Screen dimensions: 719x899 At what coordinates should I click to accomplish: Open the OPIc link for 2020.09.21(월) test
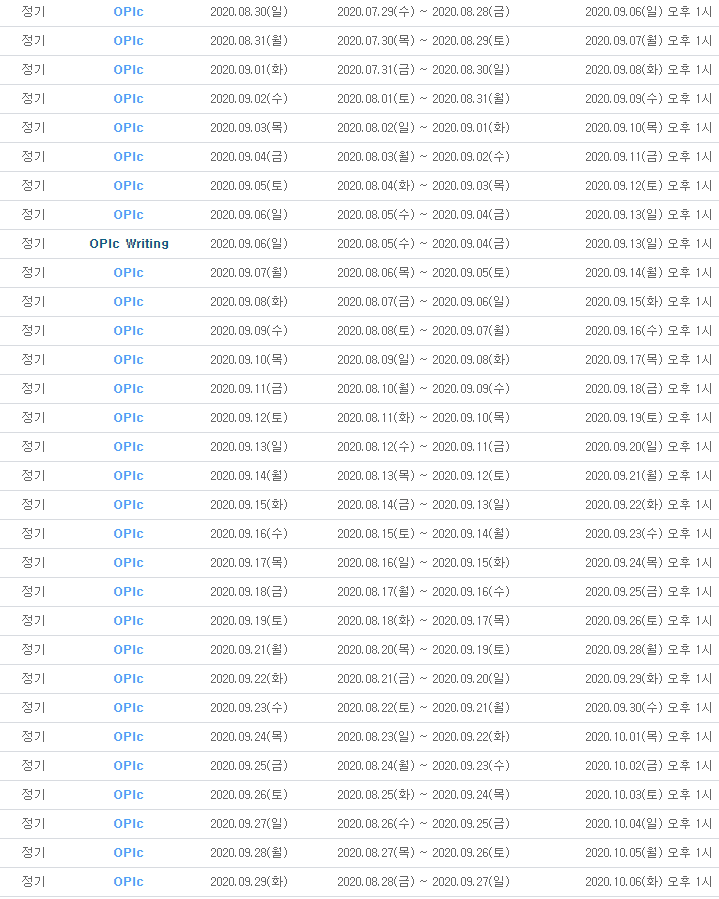coord(128,650)
